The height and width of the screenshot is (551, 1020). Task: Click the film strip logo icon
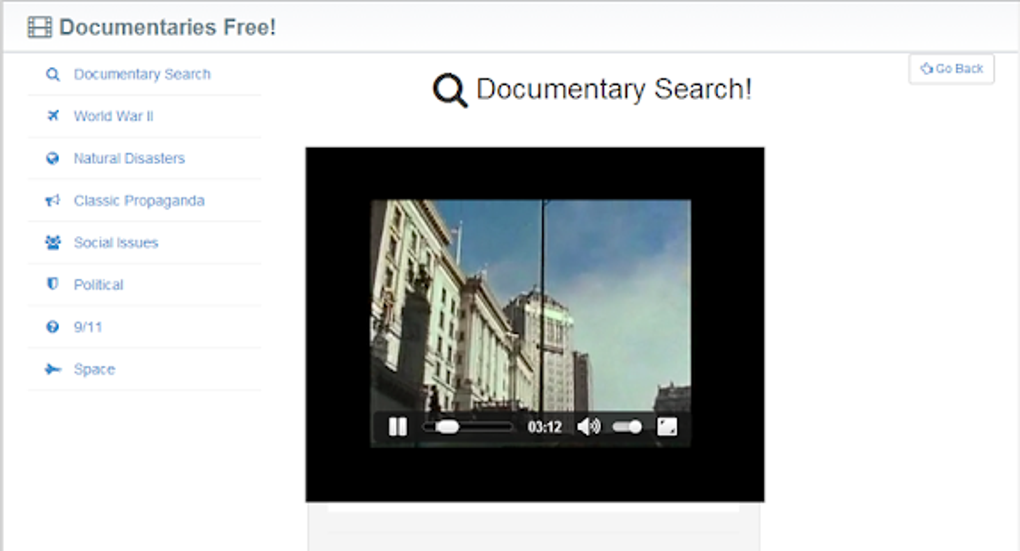coord(40,27)
